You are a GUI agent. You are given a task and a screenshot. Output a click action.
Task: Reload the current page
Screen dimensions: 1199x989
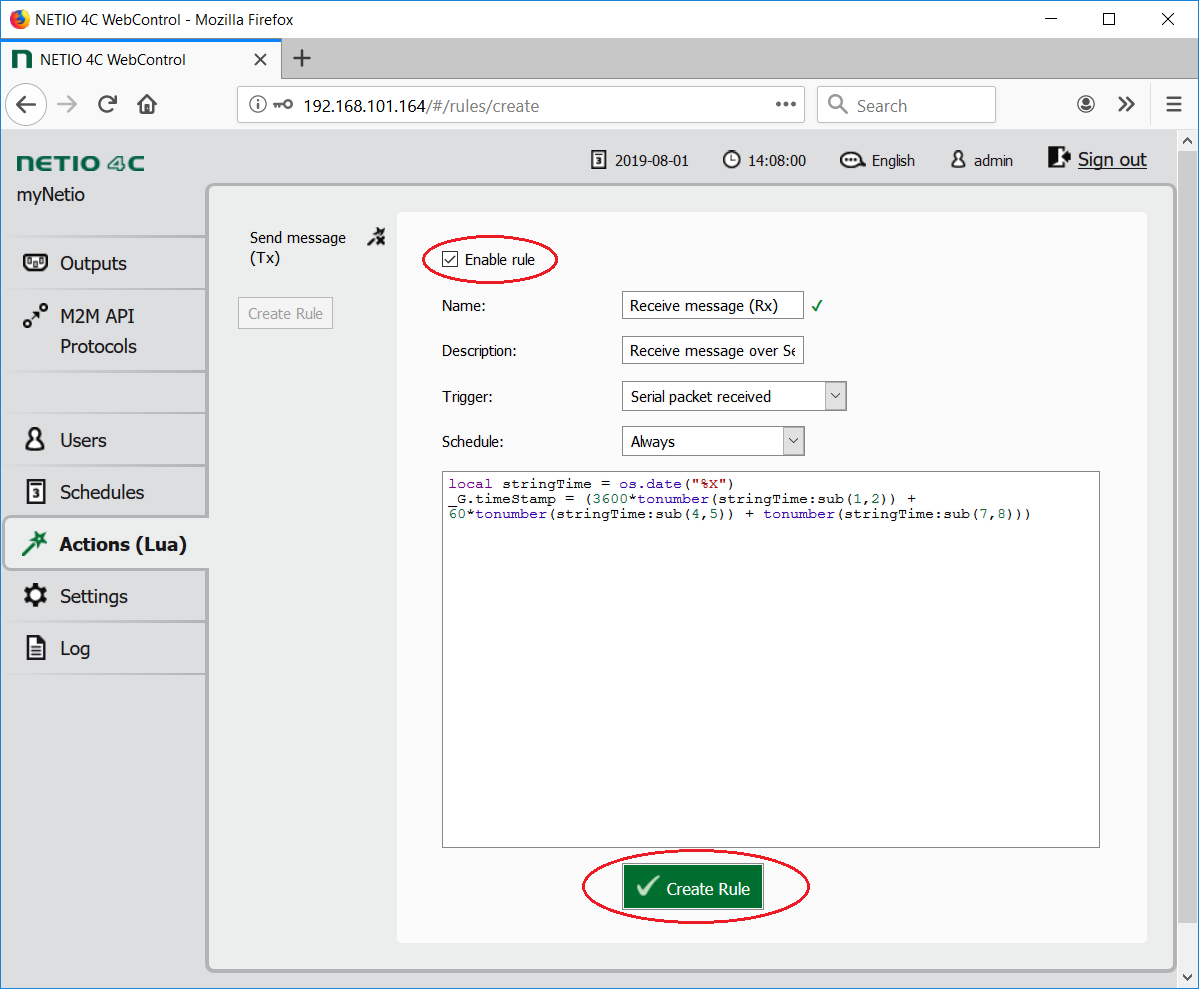click(107, 104)
